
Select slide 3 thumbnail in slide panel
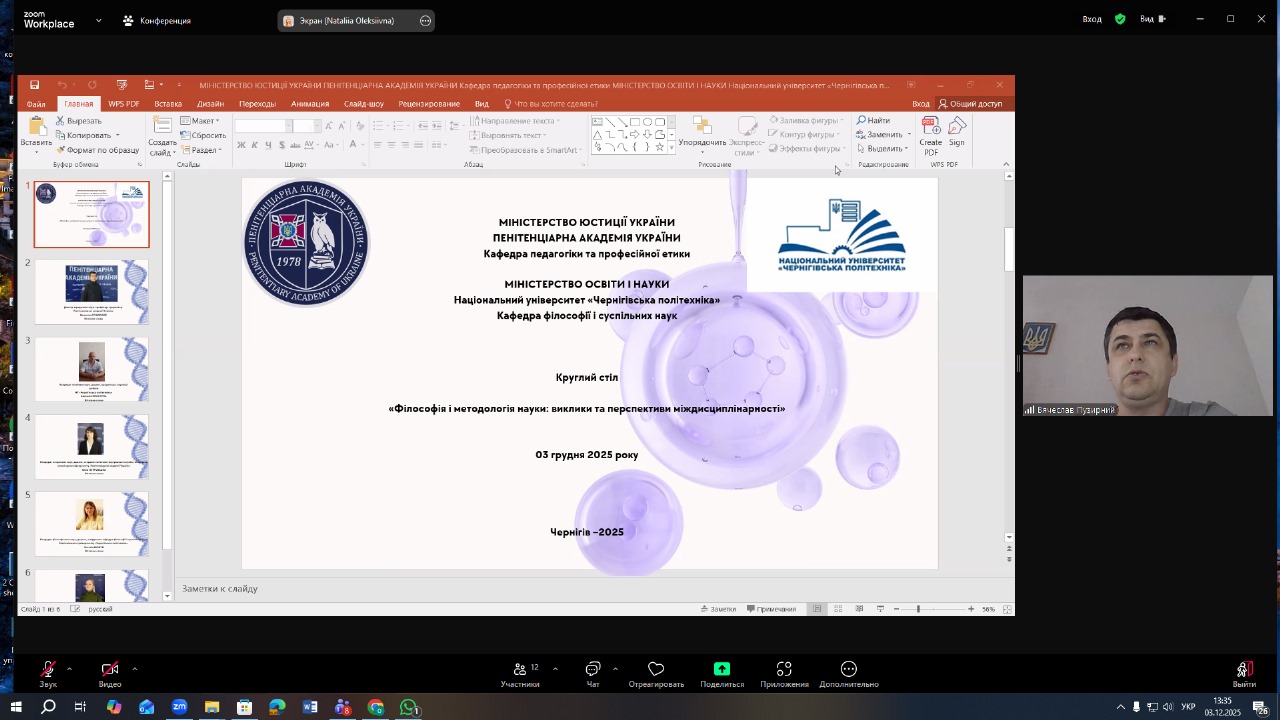[91, 369]
